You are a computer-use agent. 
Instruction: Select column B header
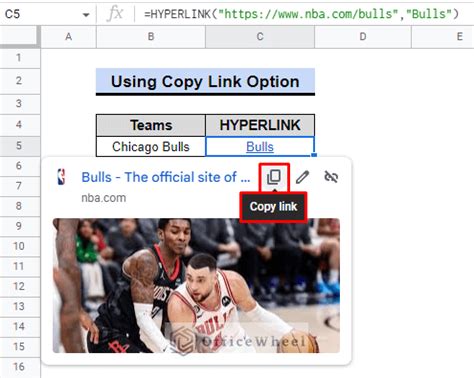151,37
